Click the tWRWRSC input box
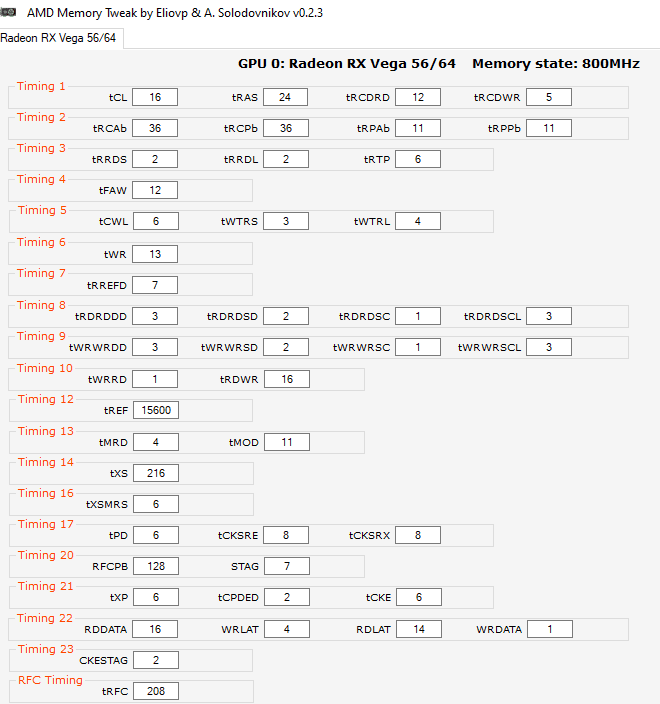This screenshot has width=660, height=704. (x=418, y=347)
